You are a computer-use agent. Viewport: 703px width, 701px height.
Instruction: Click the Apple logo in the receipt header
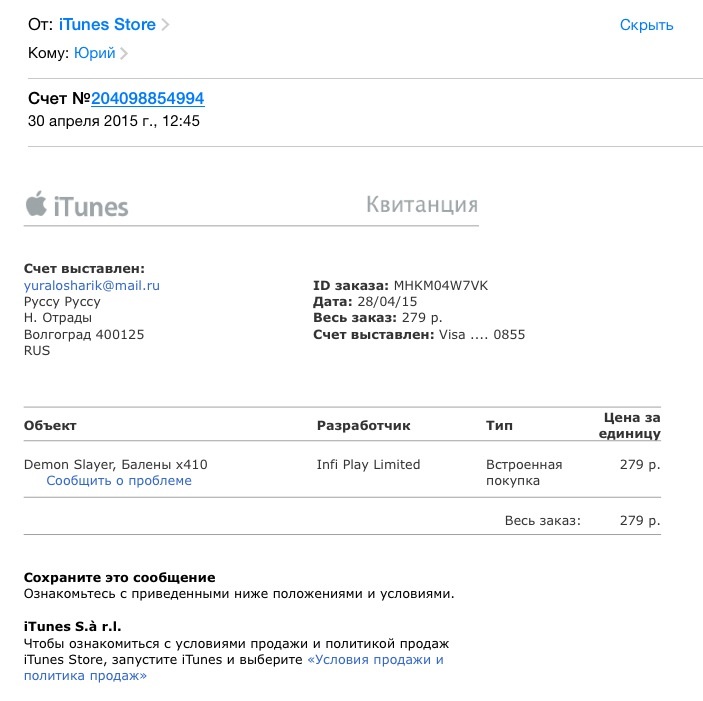point(36,204)
